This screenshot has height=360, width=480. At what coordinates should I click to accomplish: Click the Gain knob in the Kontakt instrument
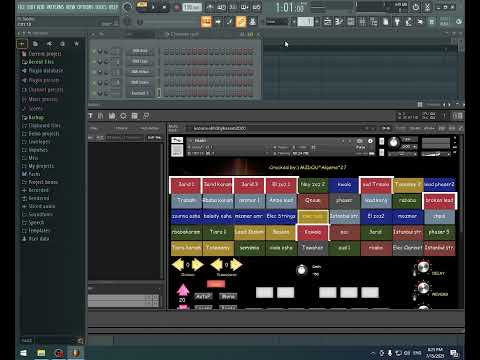pyautogui.click(x=301, y=270)
